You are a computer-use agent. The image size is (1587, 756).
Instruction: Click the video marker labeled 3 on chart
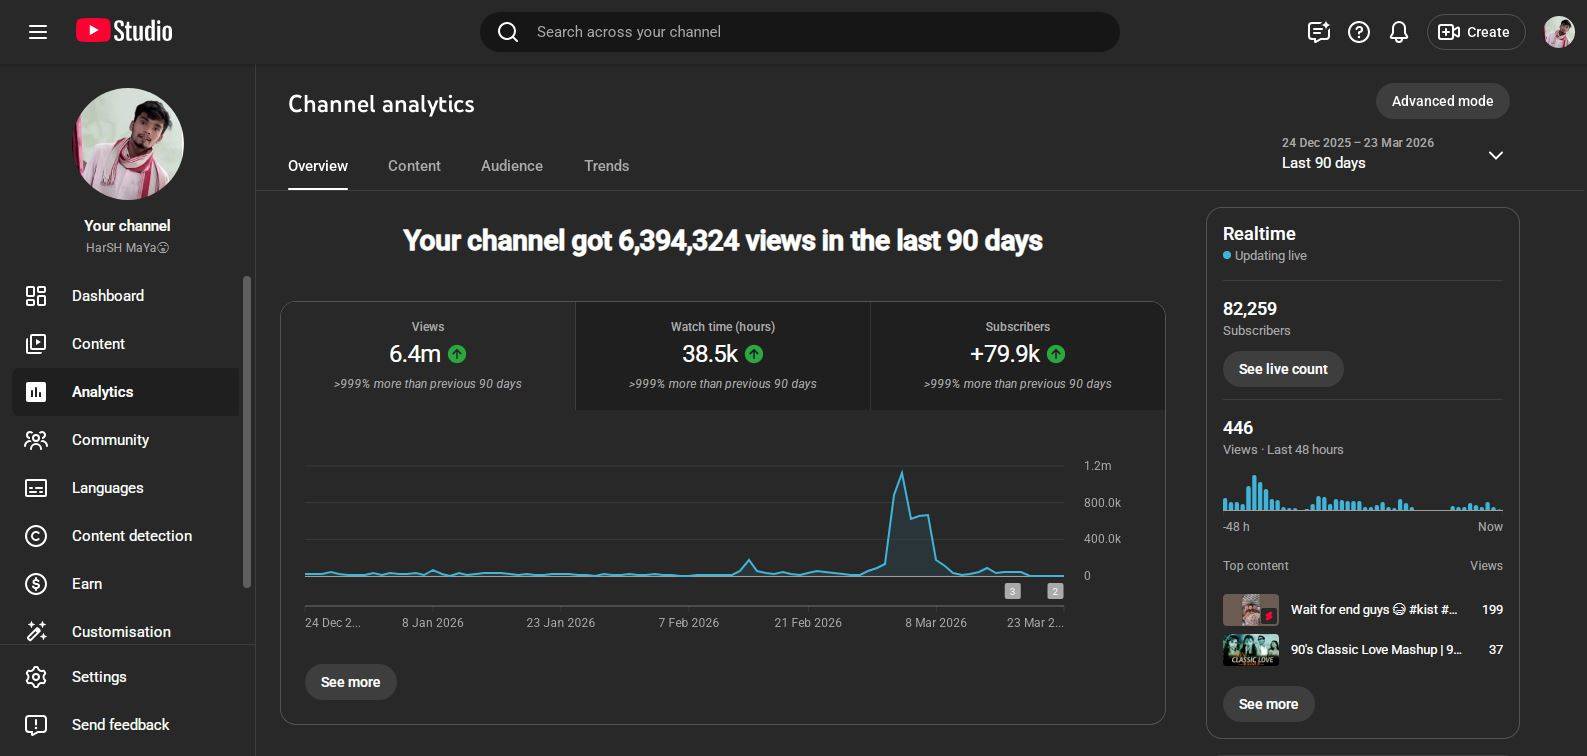[x=1012, y=591]
